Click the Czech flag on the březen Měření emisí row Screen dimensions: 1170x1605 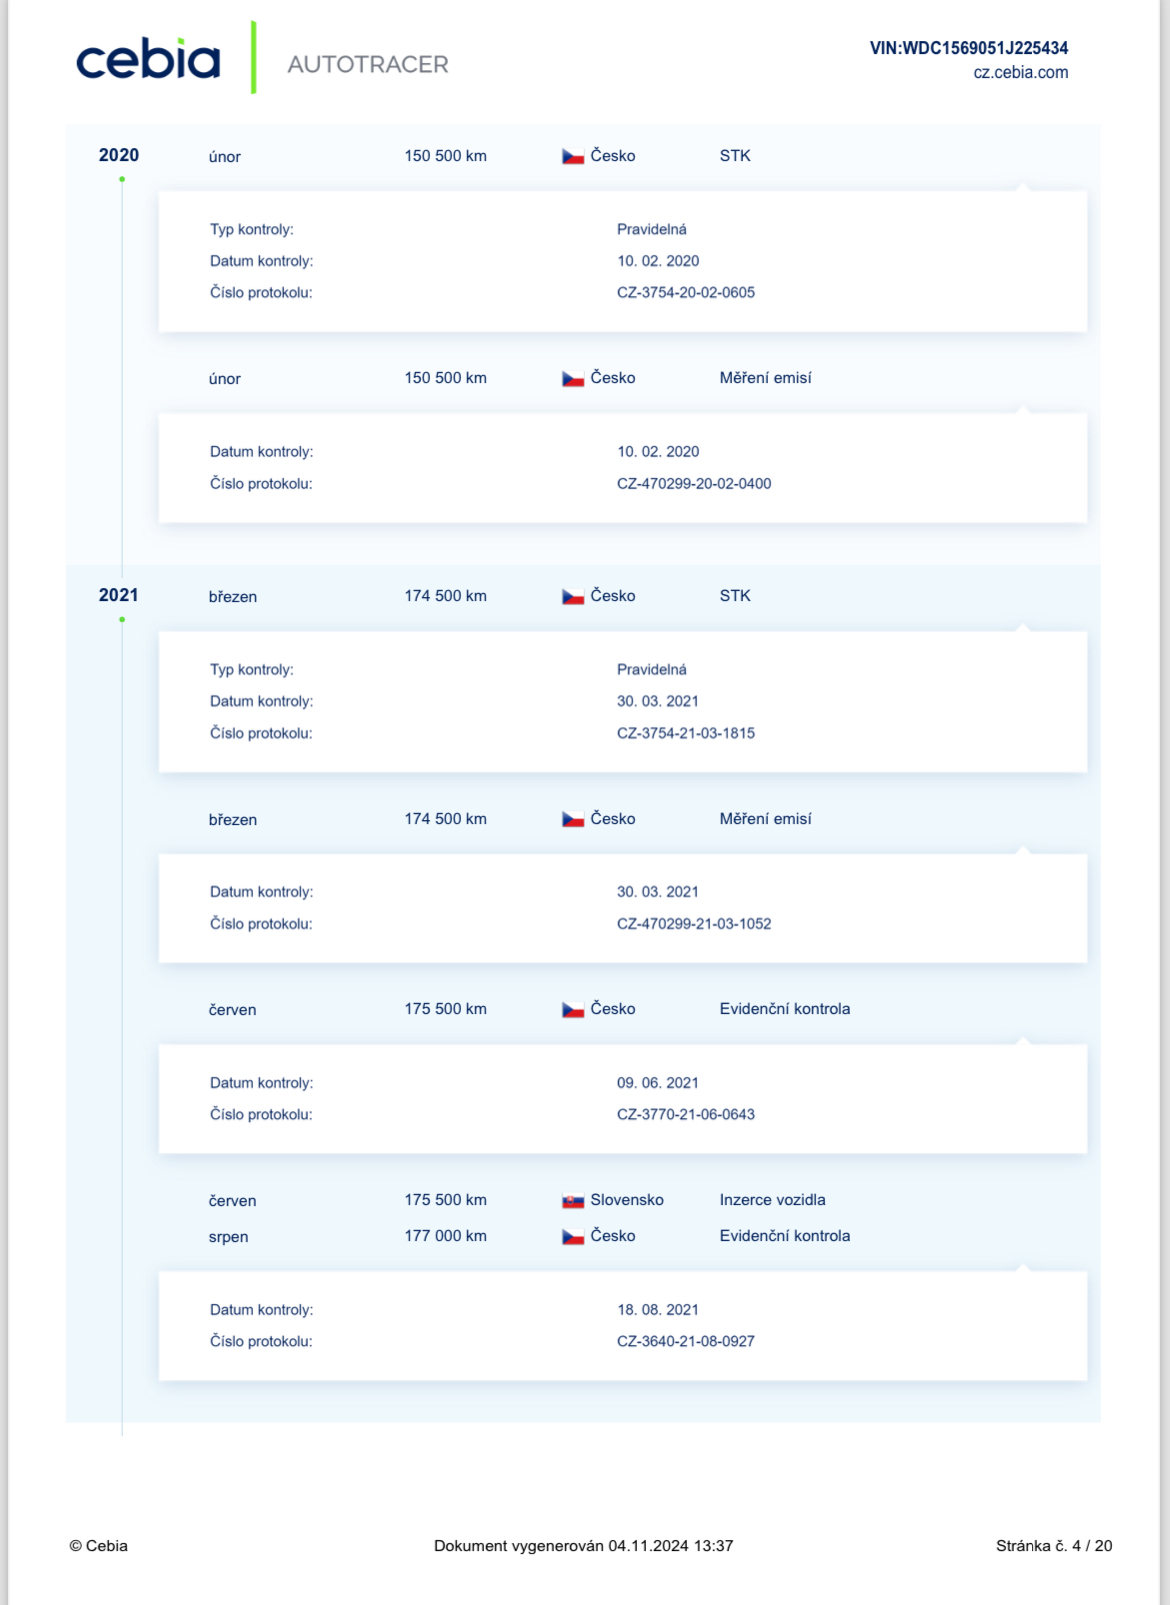573,819
